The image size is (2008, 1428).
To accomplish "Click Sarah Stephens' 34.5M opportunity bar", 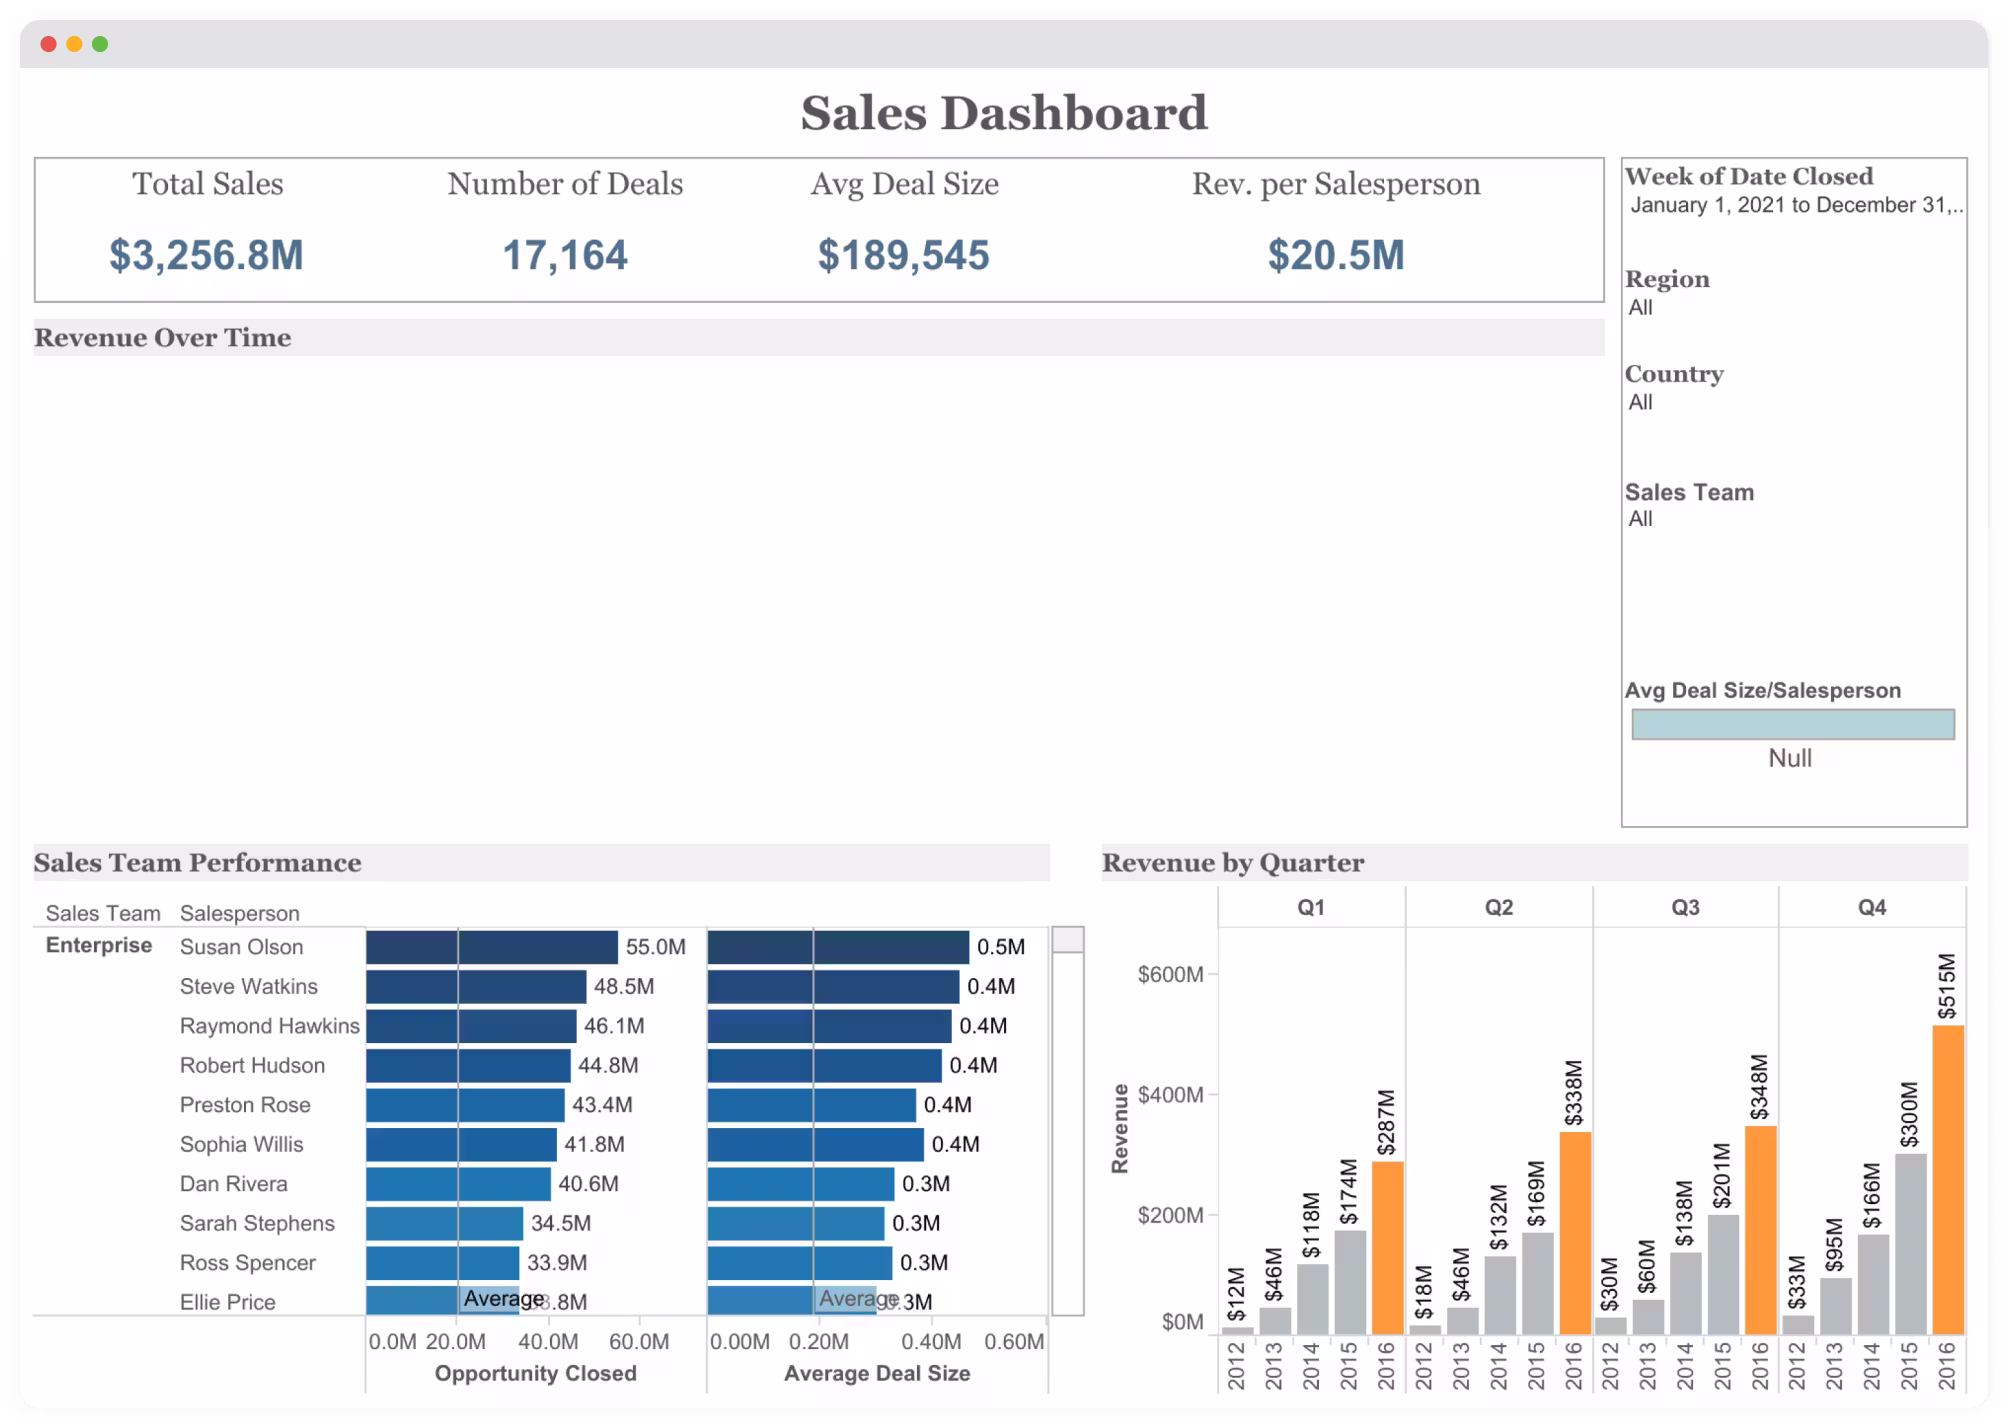I will click(x=444, y=1224).
